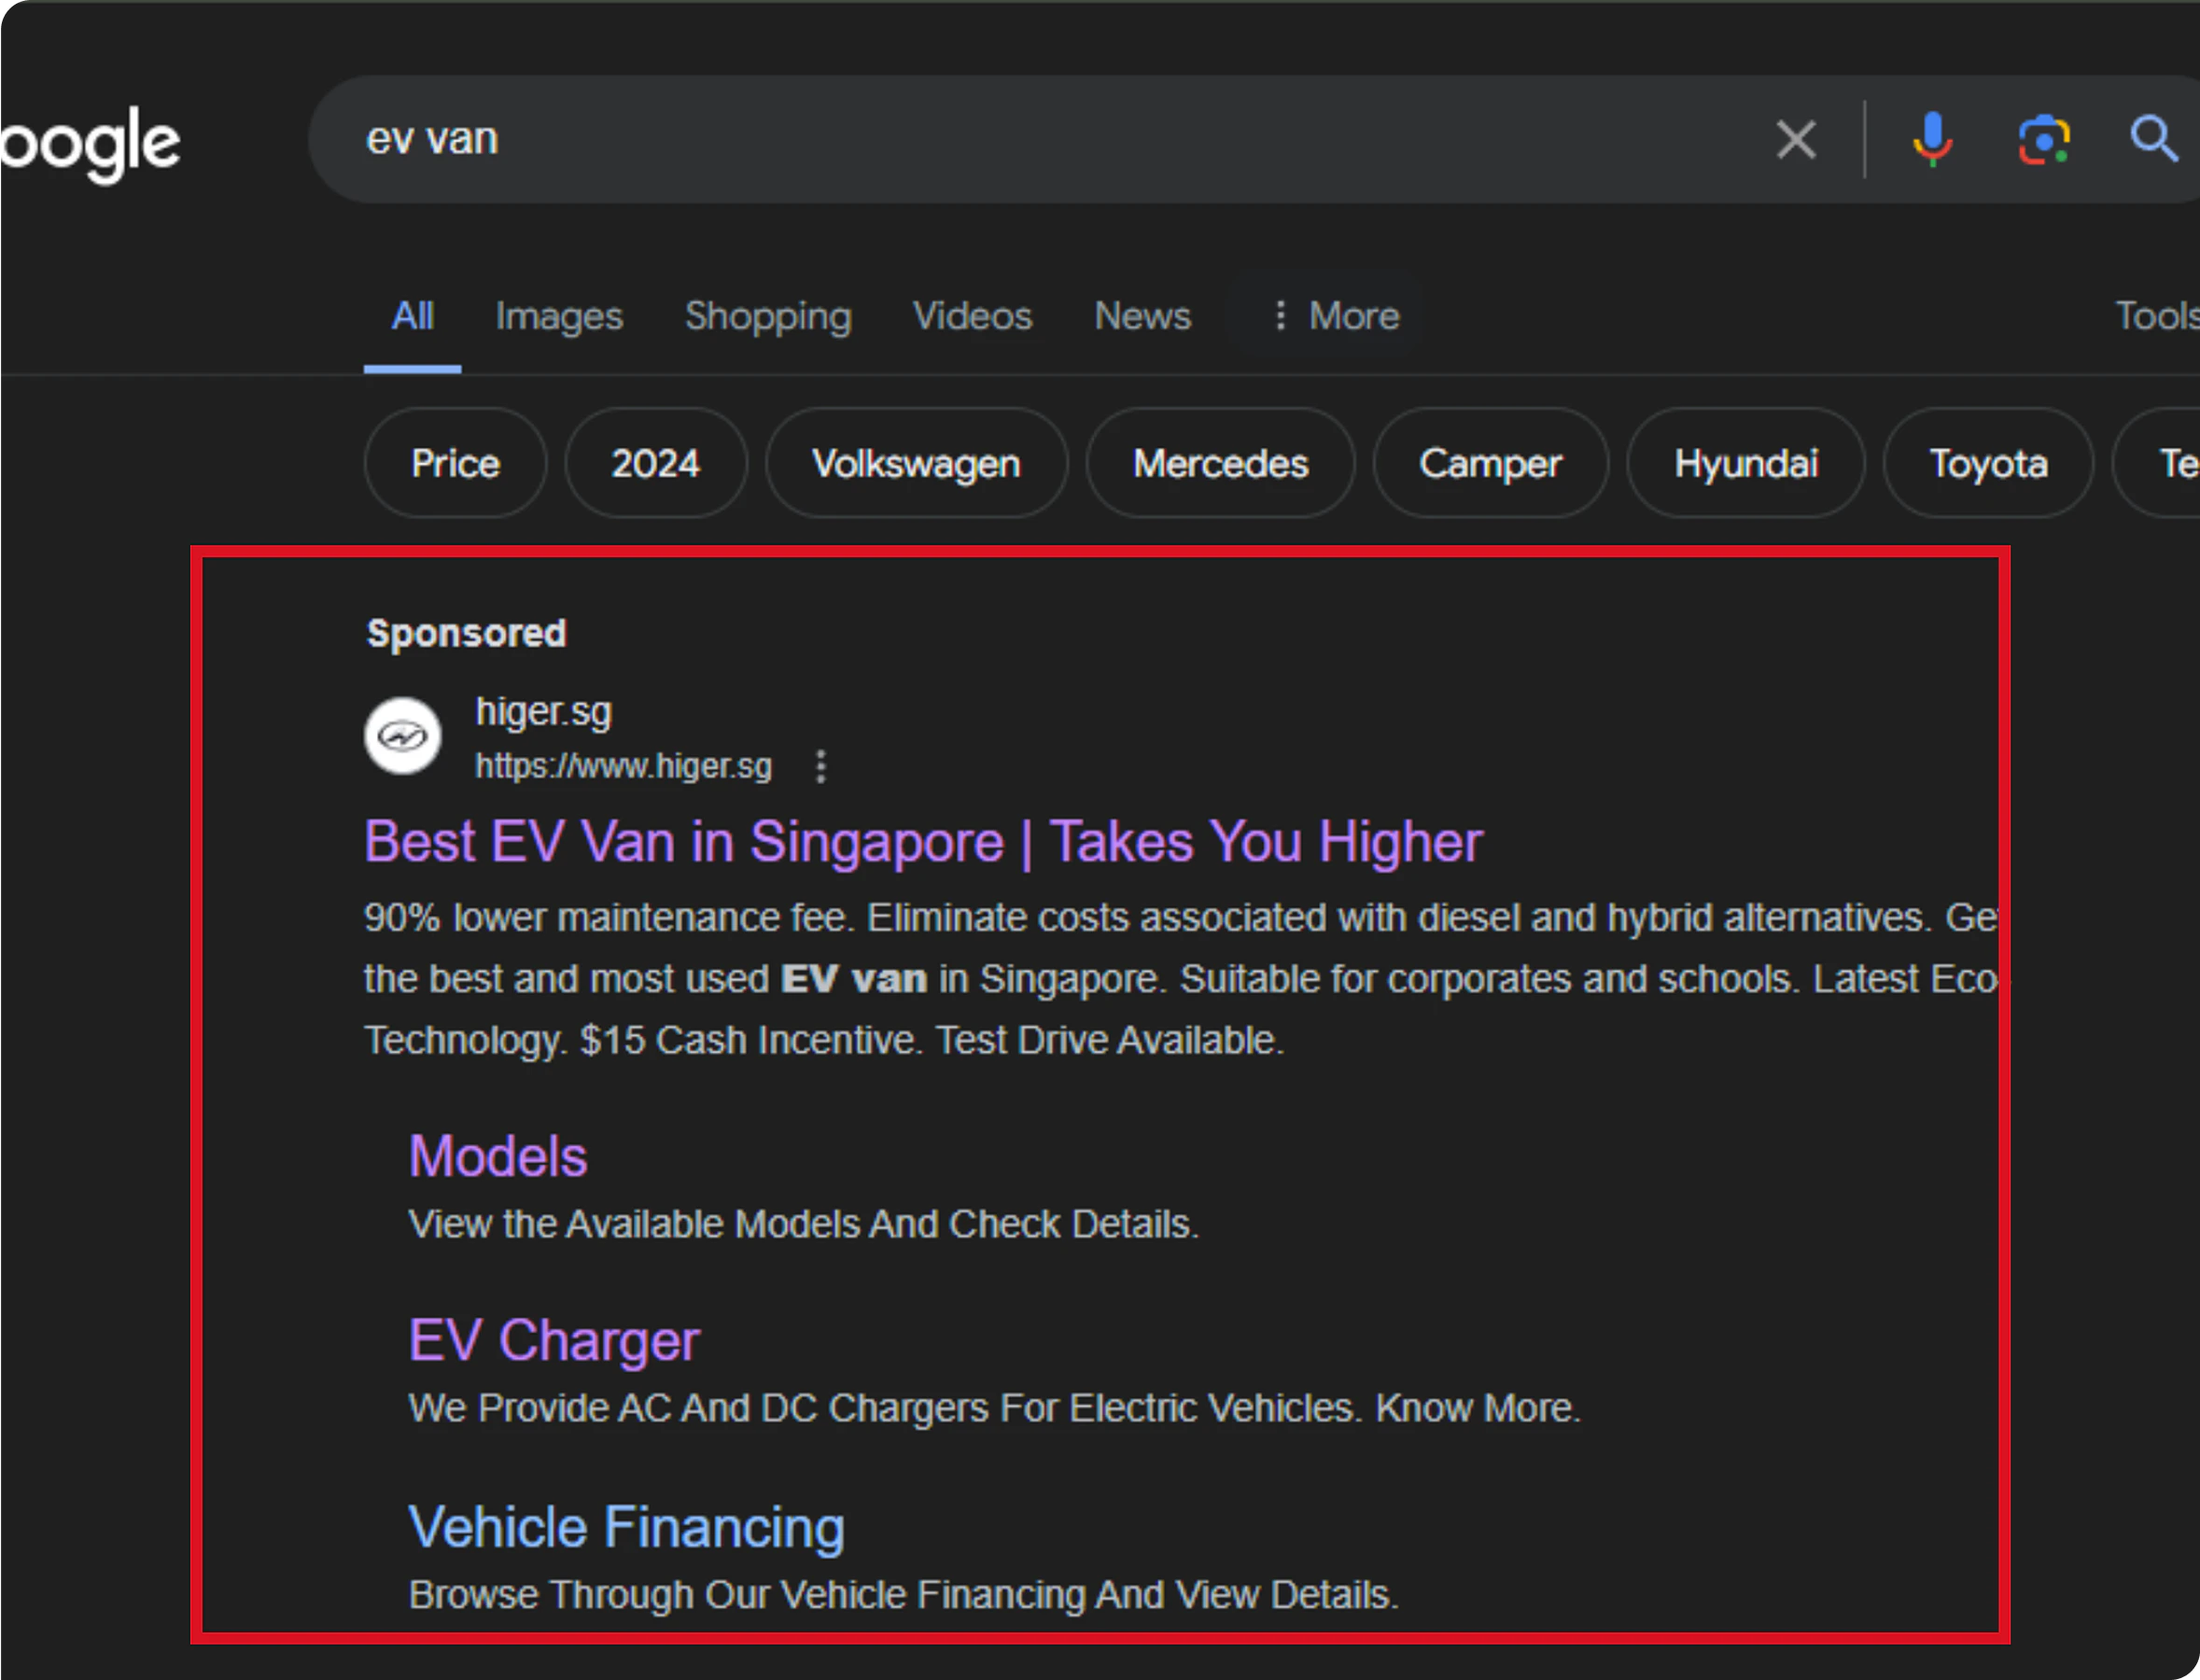Screen dimensions: 2200x1680
Task: Select the Price filter chip
Action: (455, 463)
